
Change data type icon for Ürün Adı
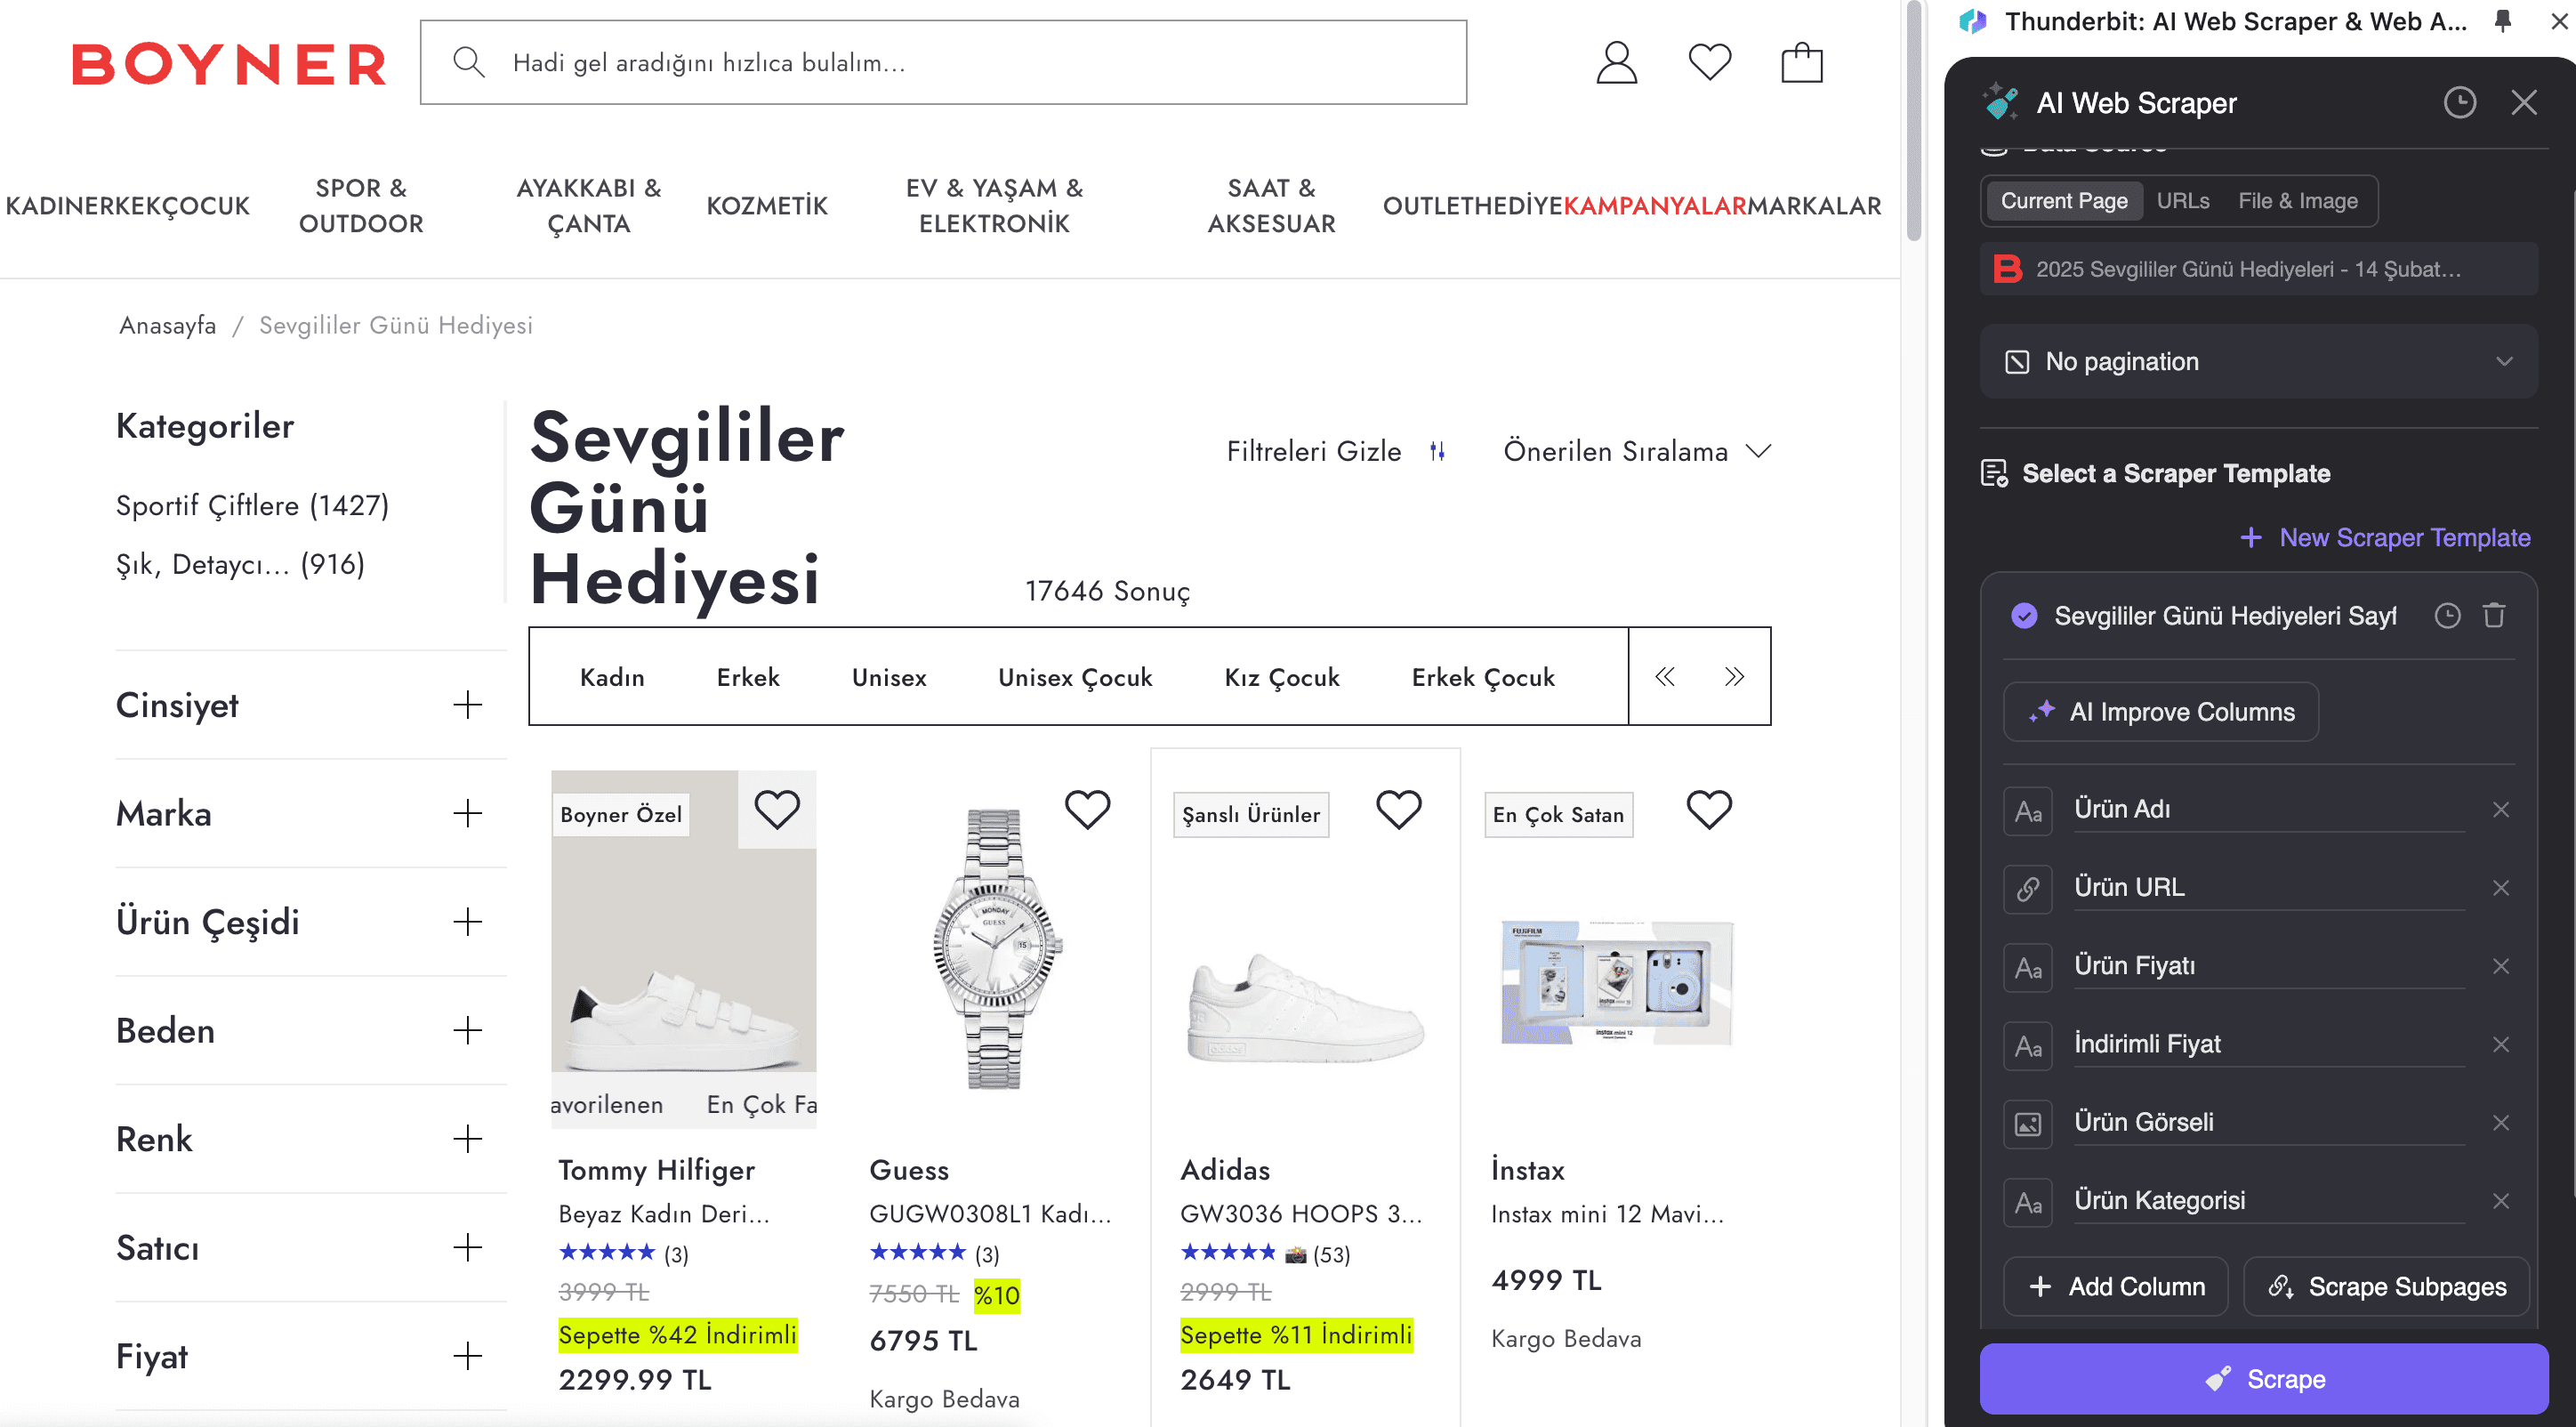coord(2027,811)
